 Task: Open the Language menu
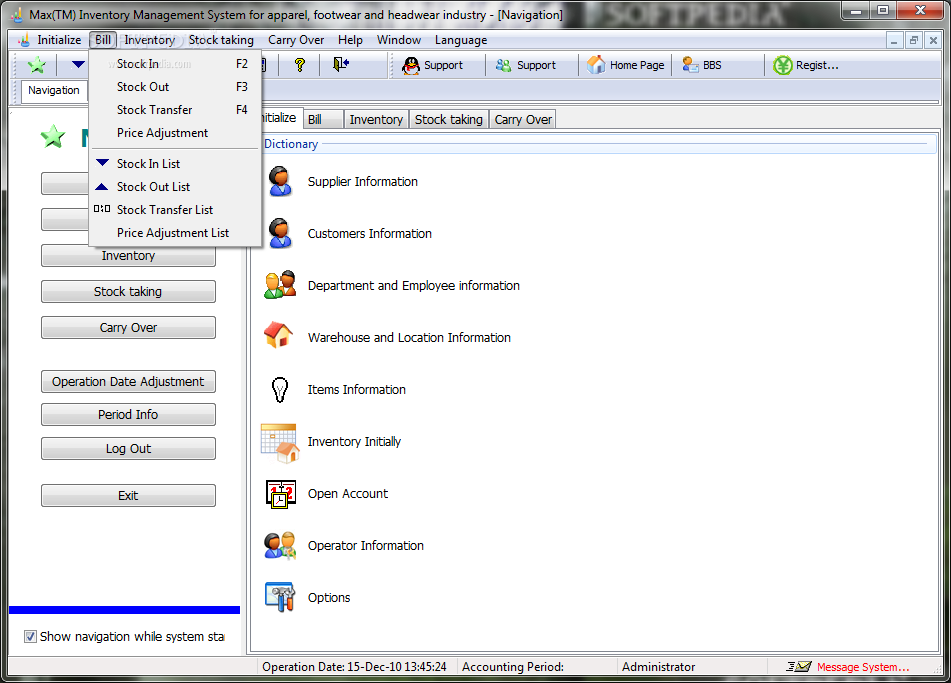pyautogui.click(x=460, y=40)
